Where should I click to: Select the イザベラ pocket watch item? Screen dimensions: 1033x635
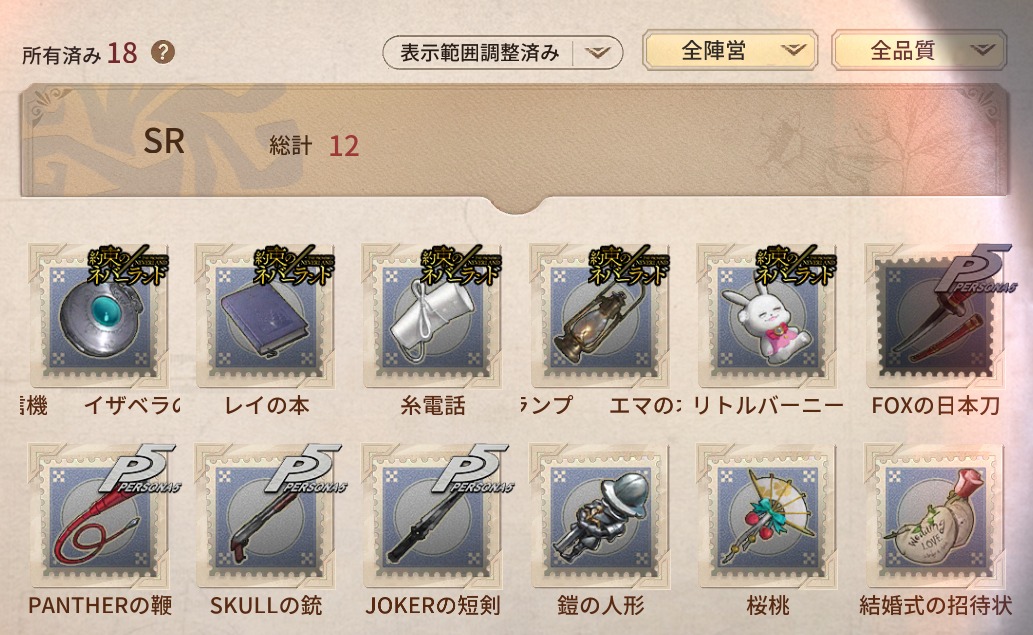point(98,316)
